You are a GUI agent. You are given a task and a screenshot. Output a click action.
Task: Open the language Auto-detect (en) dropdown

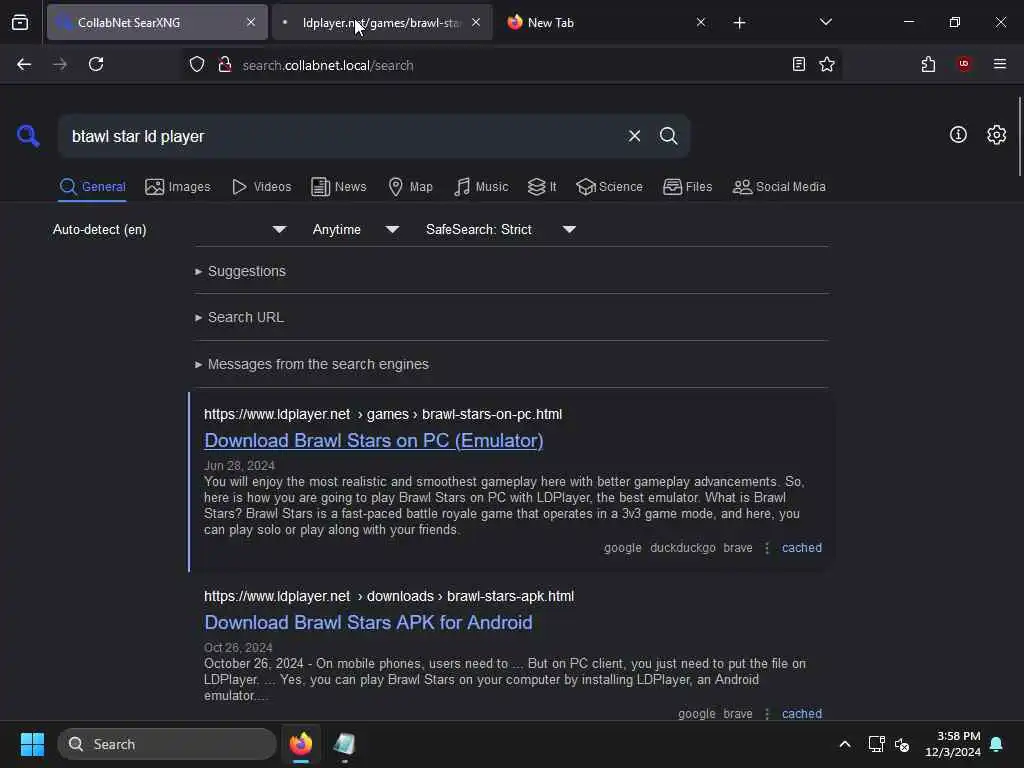tap(169, 229)
